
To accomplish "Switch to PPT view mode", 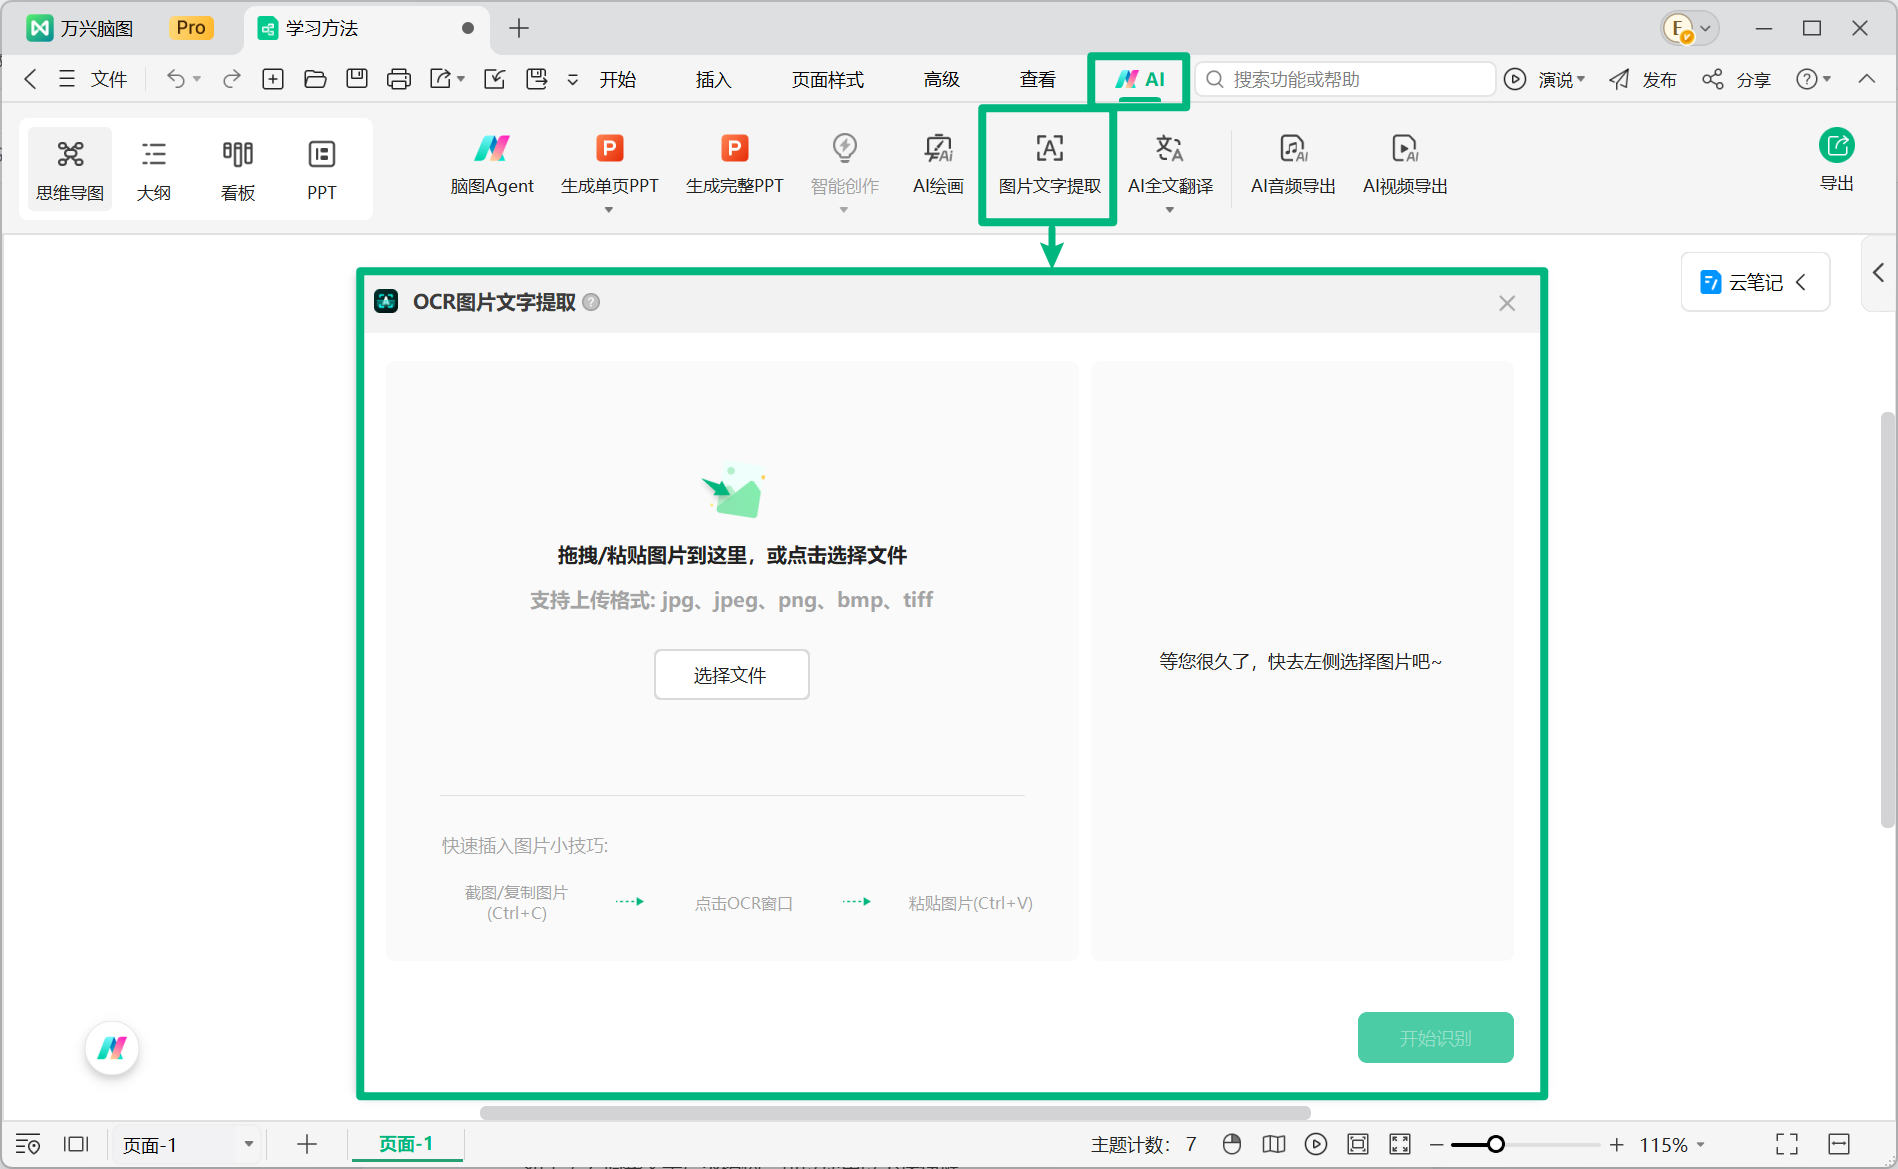I will 321,169.
